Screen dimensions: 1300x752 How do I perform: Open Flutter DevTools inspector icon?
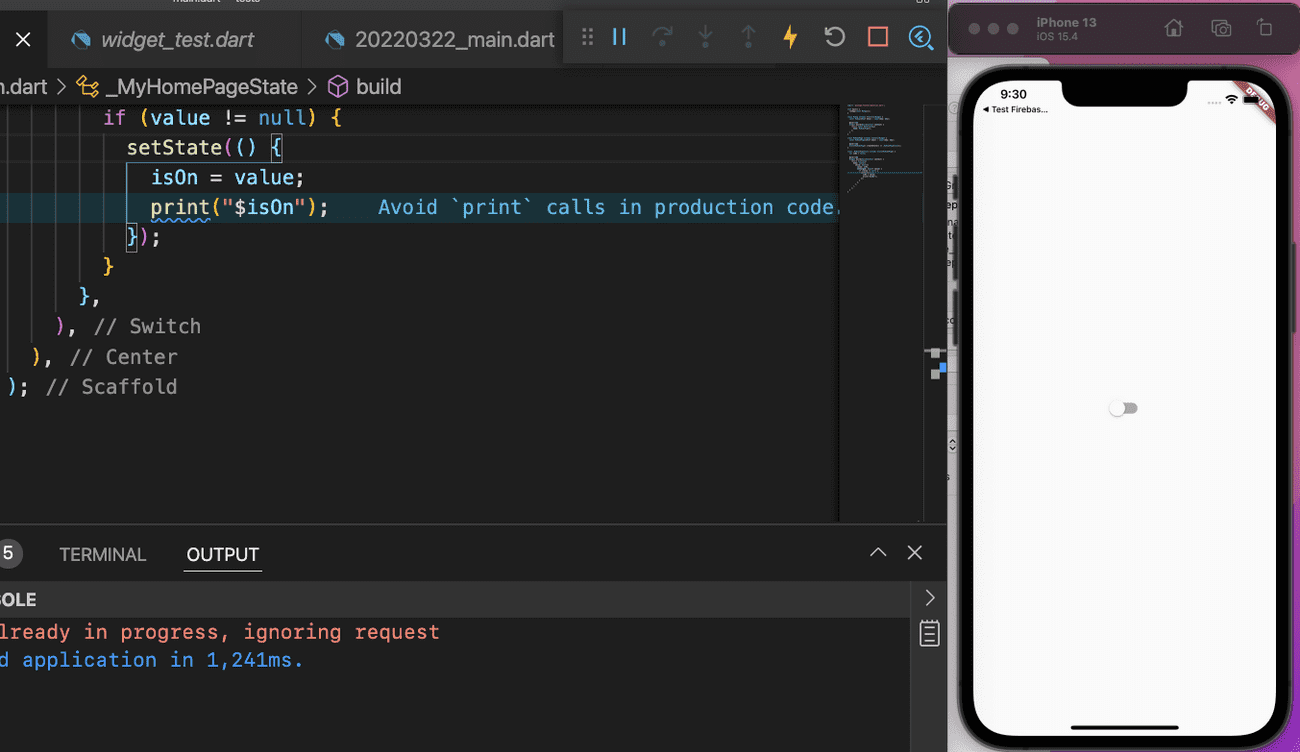click(x=920, y=37)
